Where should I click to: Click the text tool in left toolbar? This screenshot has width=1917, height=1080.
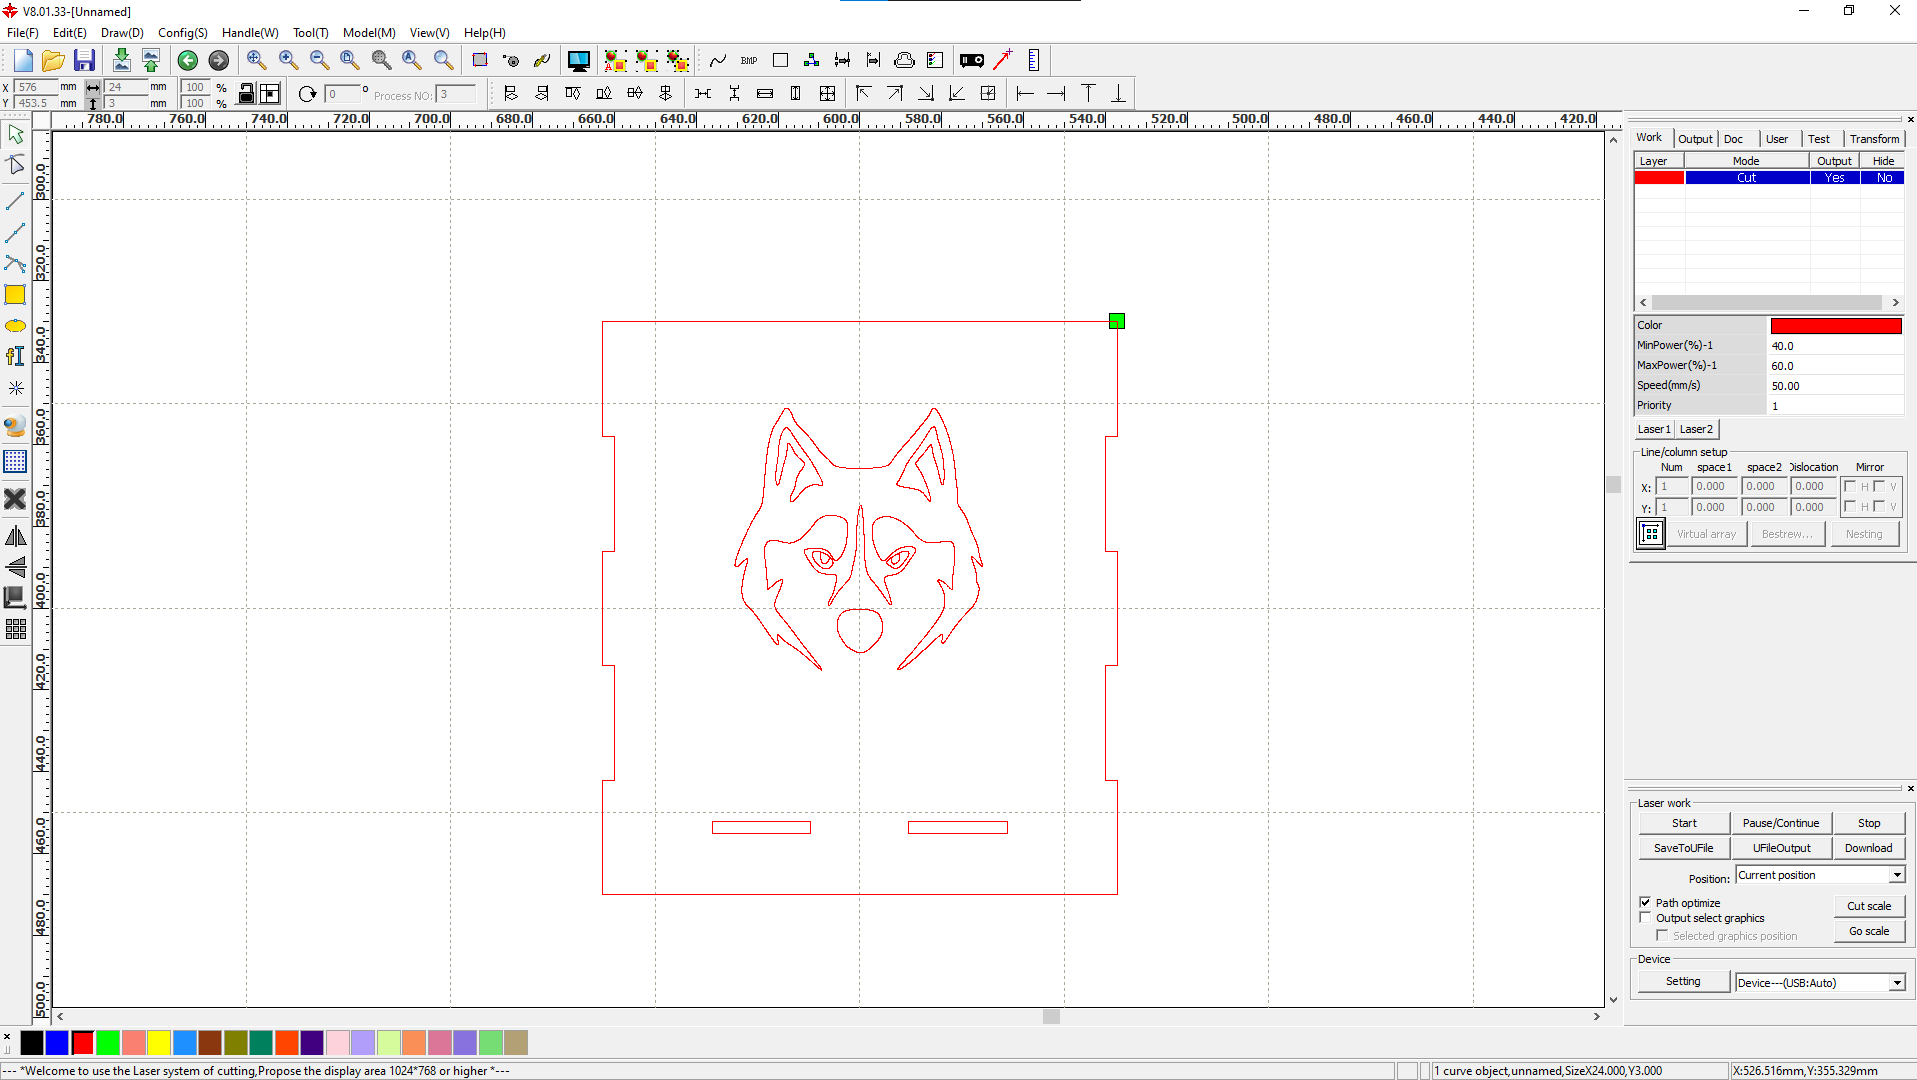click(15, 357)
